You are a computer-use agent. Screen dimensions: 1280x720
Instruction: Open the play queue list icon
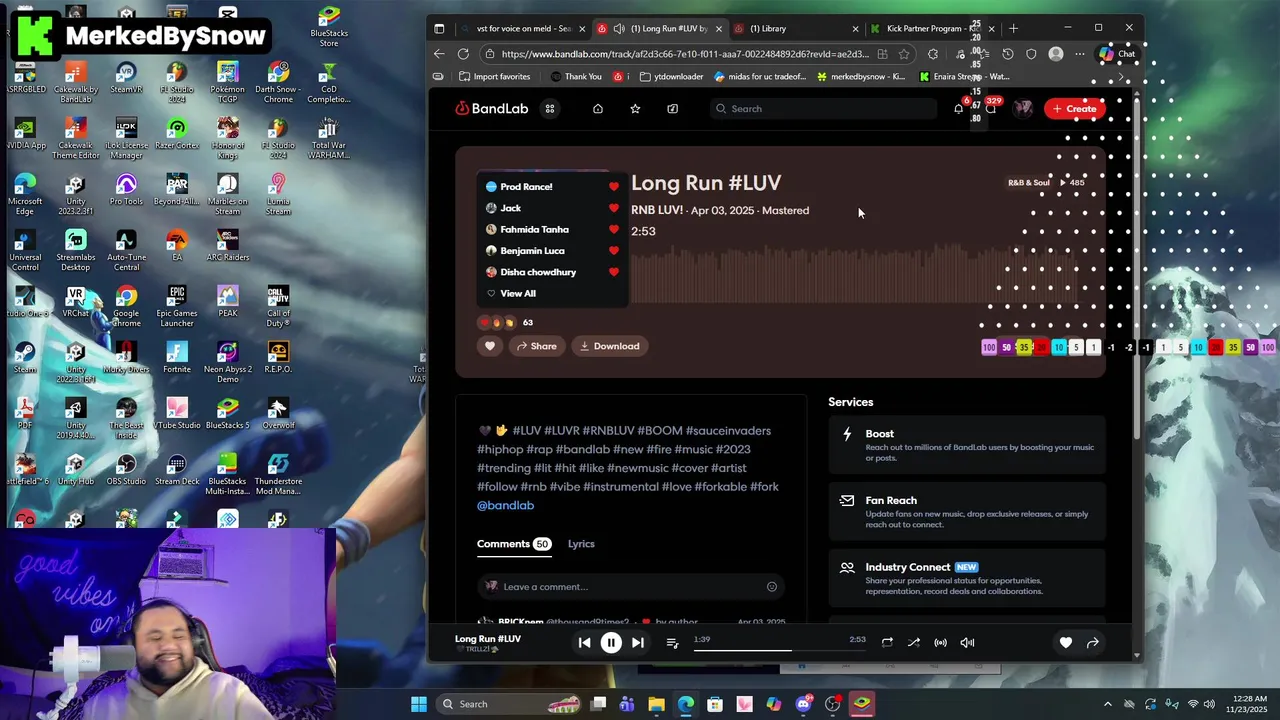[x=672, y=643]
